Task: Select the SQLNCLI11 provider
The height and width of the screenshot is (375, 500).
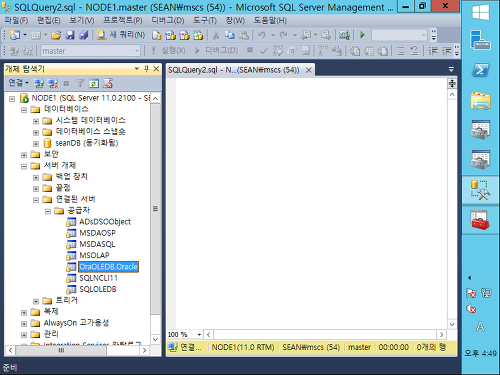Action: click(98, 278)
